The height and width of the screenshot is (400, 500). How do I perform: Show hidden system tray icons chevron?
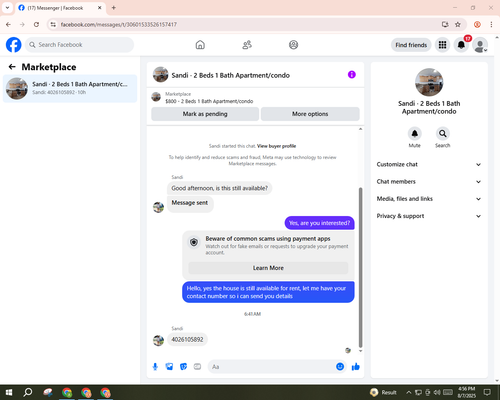409,392
